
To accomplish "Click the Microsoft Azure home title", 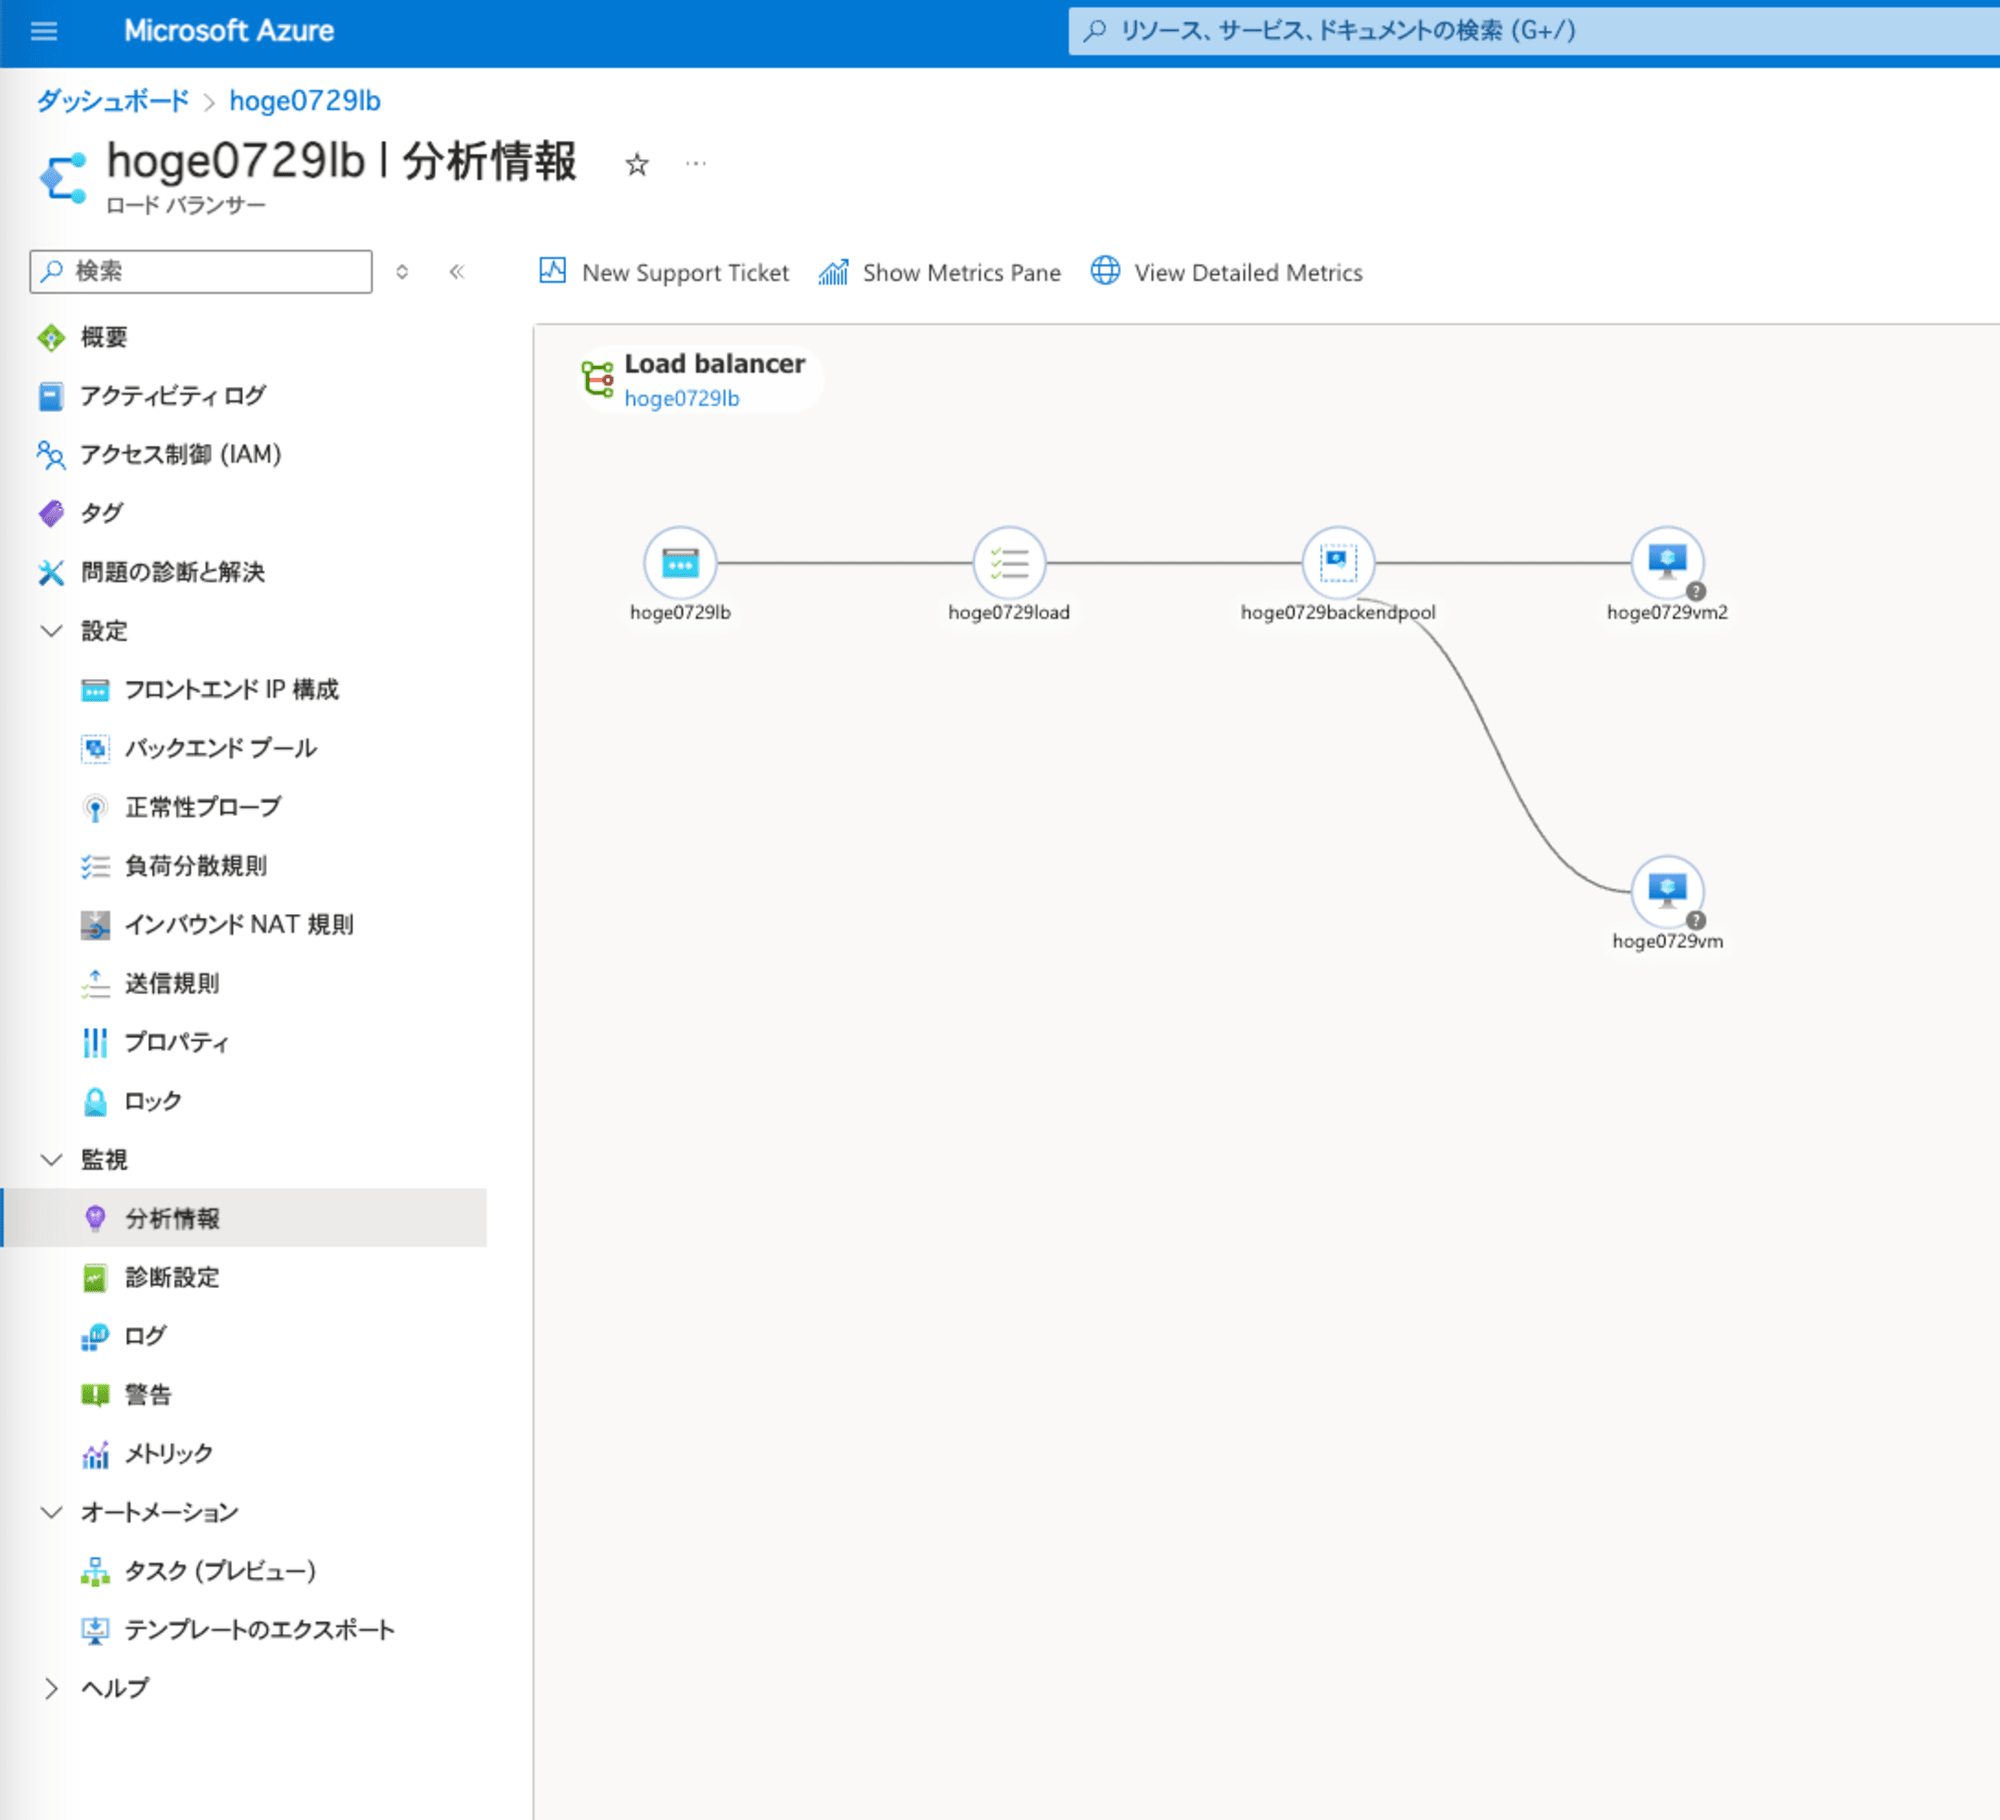I will click(229, 31).
